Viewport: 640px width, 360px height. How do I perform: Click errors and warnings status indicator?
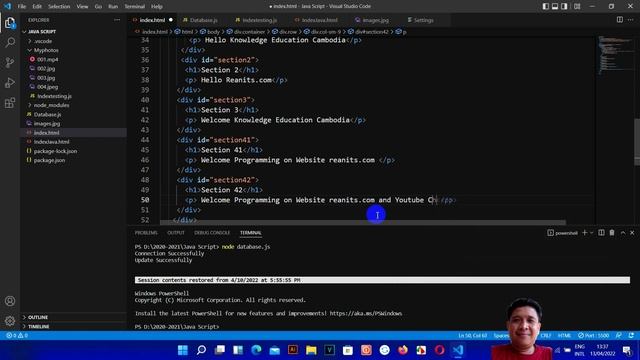pos(17,336)
